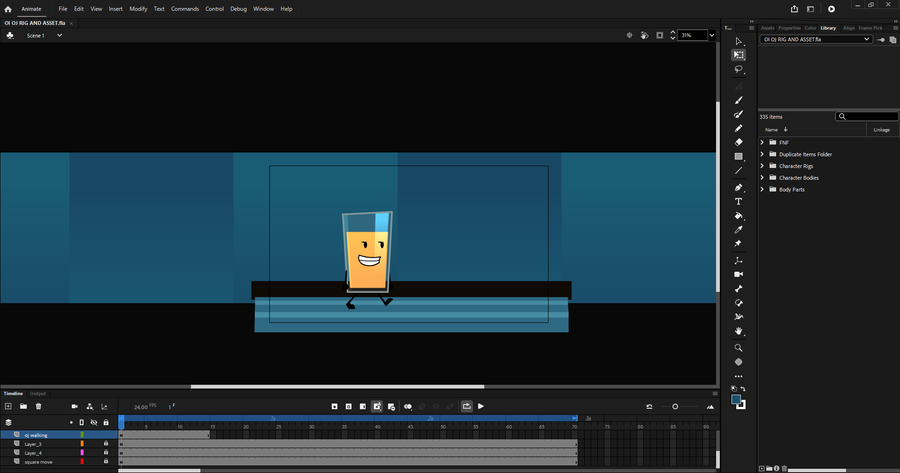Screen dimensions: 900x473
Task: Open the stage zoom percentage dropdown
Action: (712, 35)
